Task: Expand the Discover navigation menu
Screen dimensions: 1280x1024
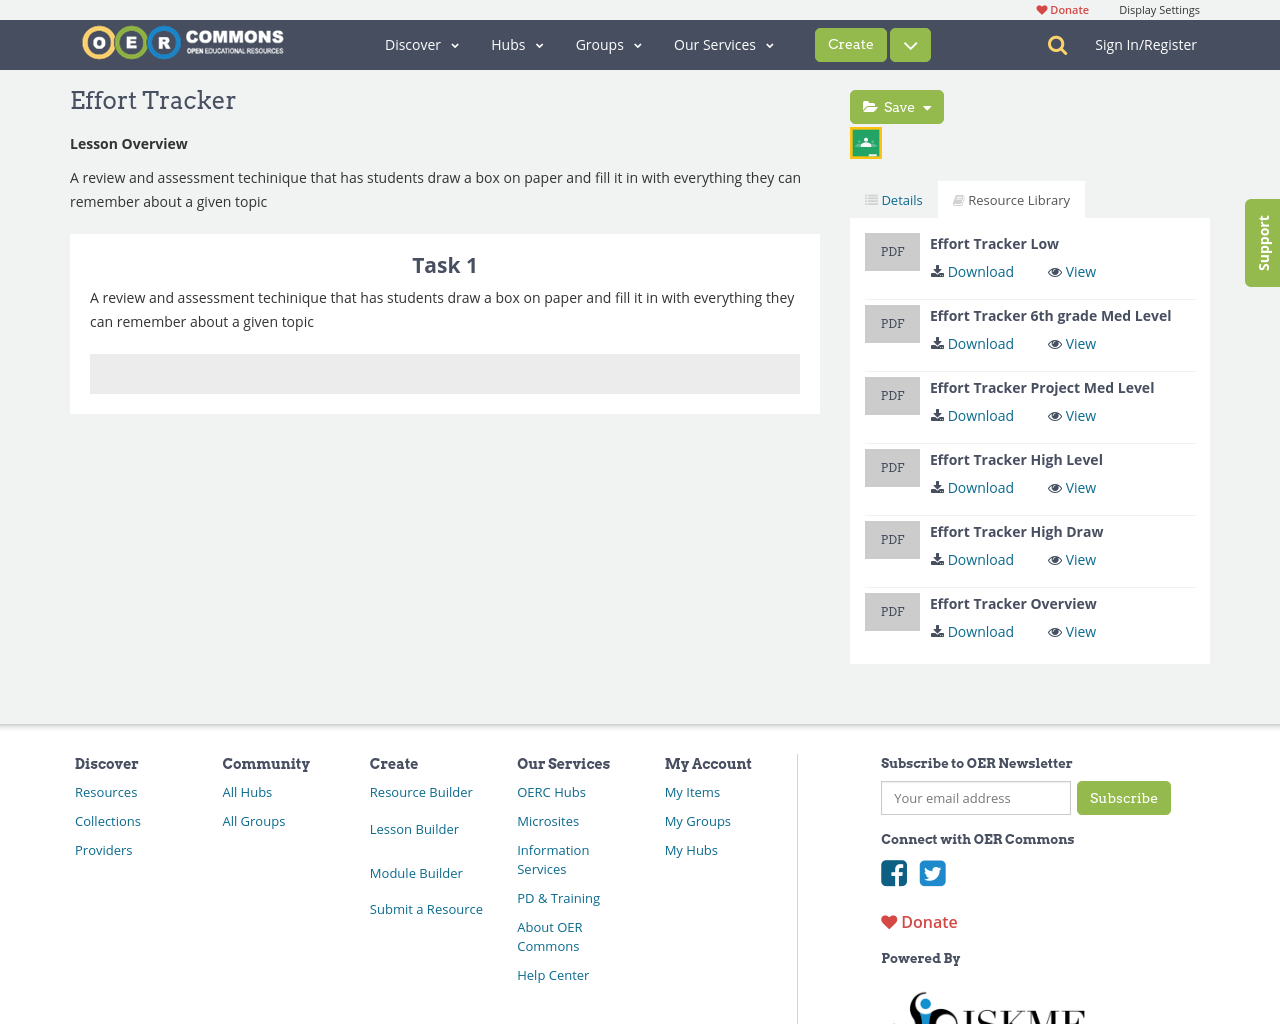Action: 420,44
